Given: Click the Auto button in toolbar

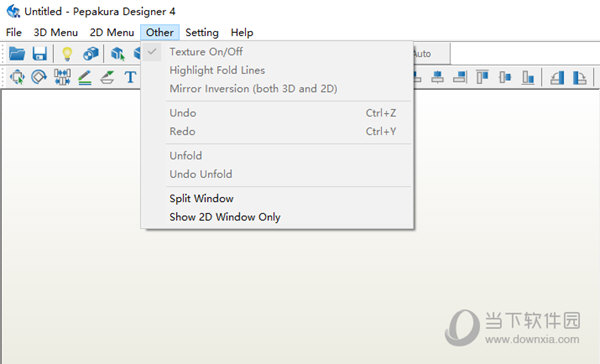Looking at the screenshot, I should click(x=431, y=54).
